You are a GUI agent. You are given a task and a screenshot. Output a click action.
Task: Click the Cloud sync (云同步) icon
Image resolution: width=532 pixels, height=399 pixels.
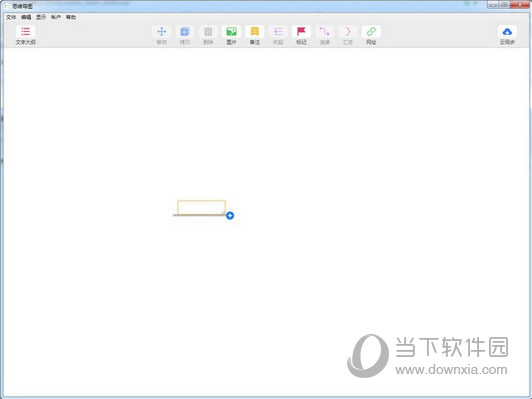click(507, 32)
